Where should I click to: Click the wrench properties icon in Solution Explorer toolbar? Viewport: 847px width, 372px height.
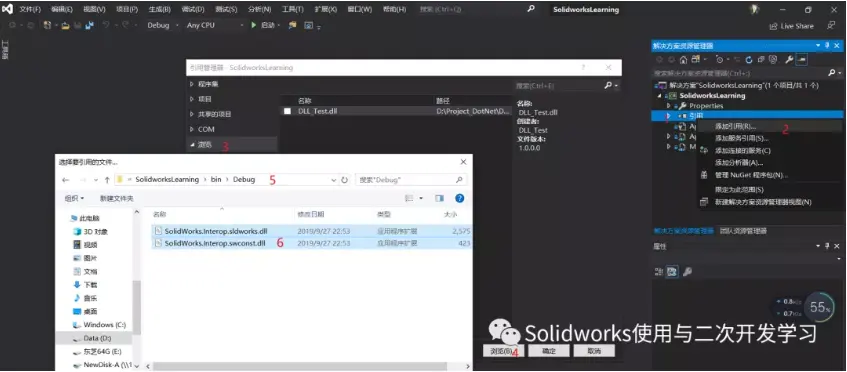tap(789, 59)
